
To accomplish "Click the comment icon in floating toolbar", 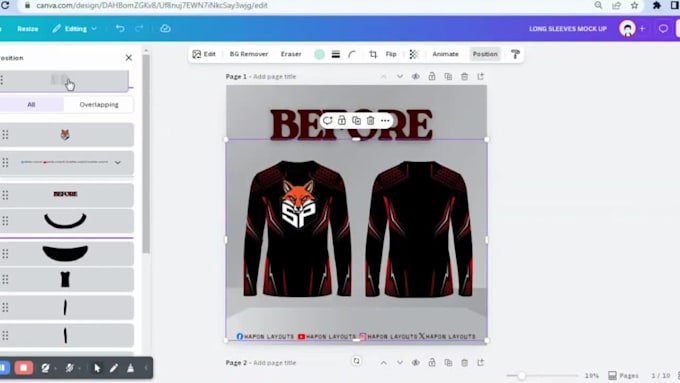I will point(327,121).
